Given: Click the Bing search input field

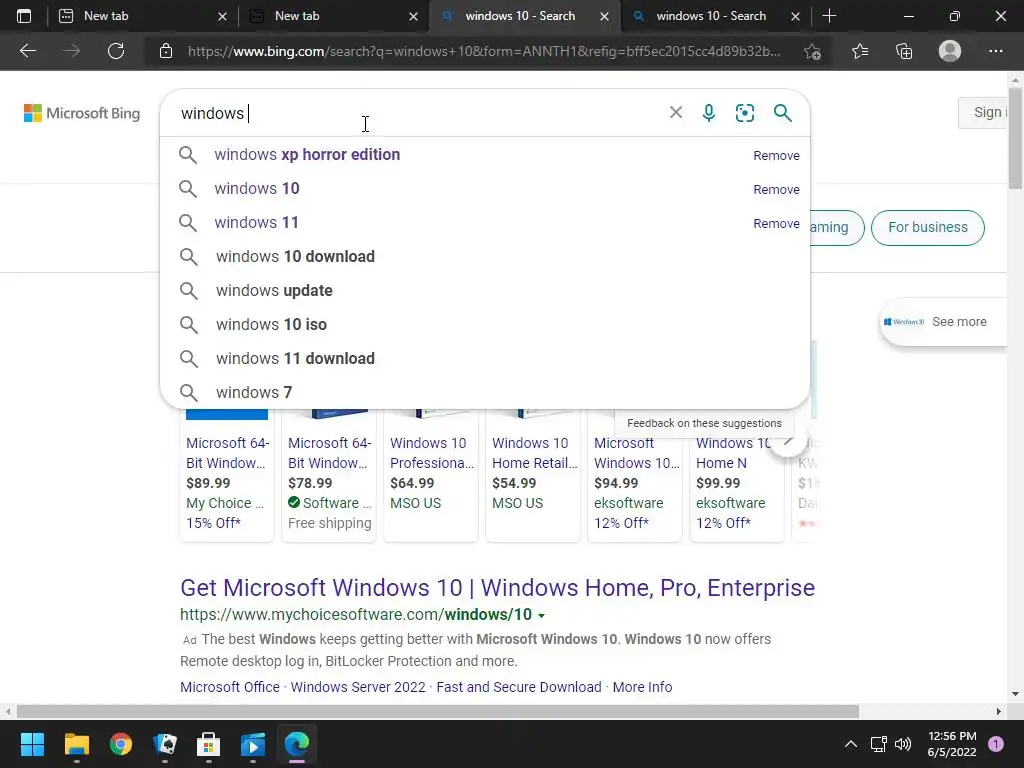Looking at the screenshot, I should pyautogui.click(x=418, y=113).
